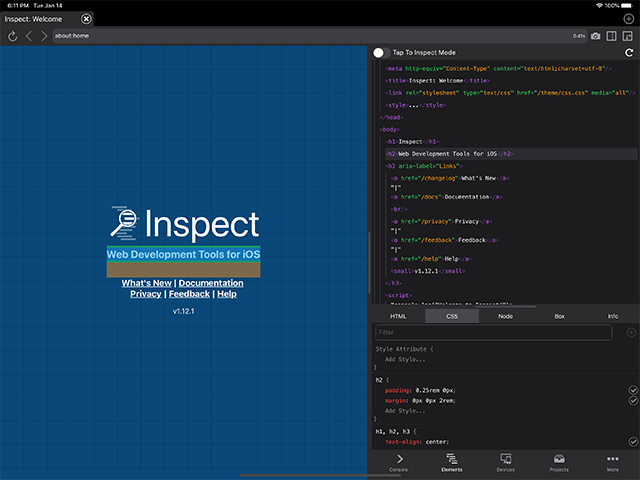Click the 'margin' property name
This screenshot has height=480, width=640.
coord(396,401)
